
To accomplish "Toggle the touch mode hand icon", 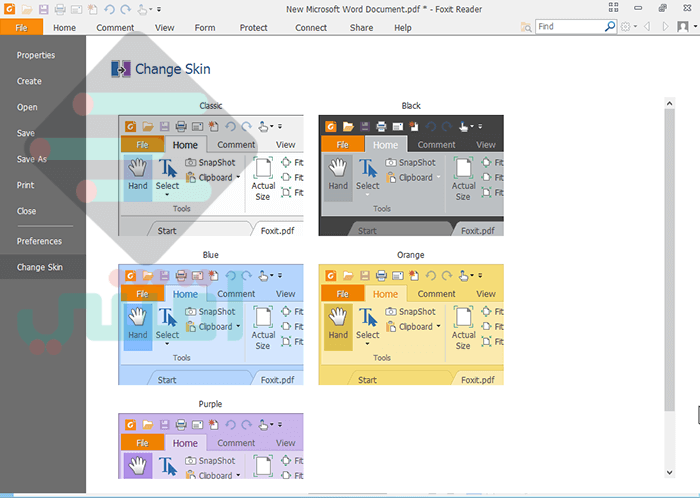I will pyautogui.click(x=142, y=9).
